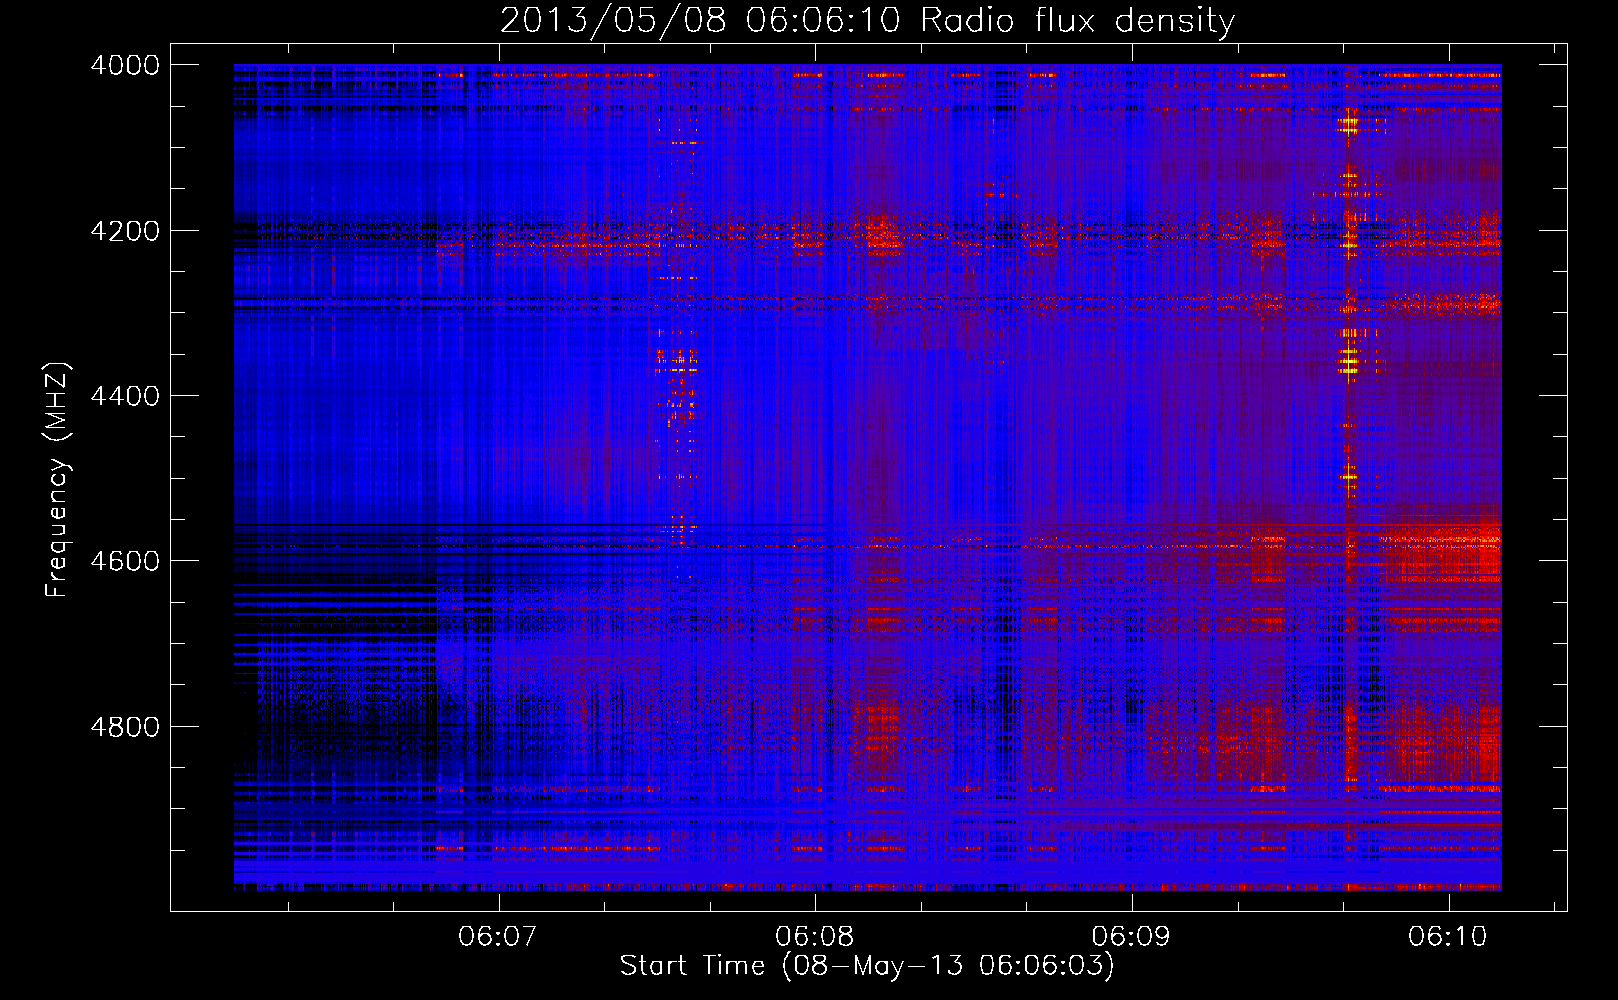1618x1000 pixels.
Task: Click the 4200 frequency axis label
Action: pos(125,230)
